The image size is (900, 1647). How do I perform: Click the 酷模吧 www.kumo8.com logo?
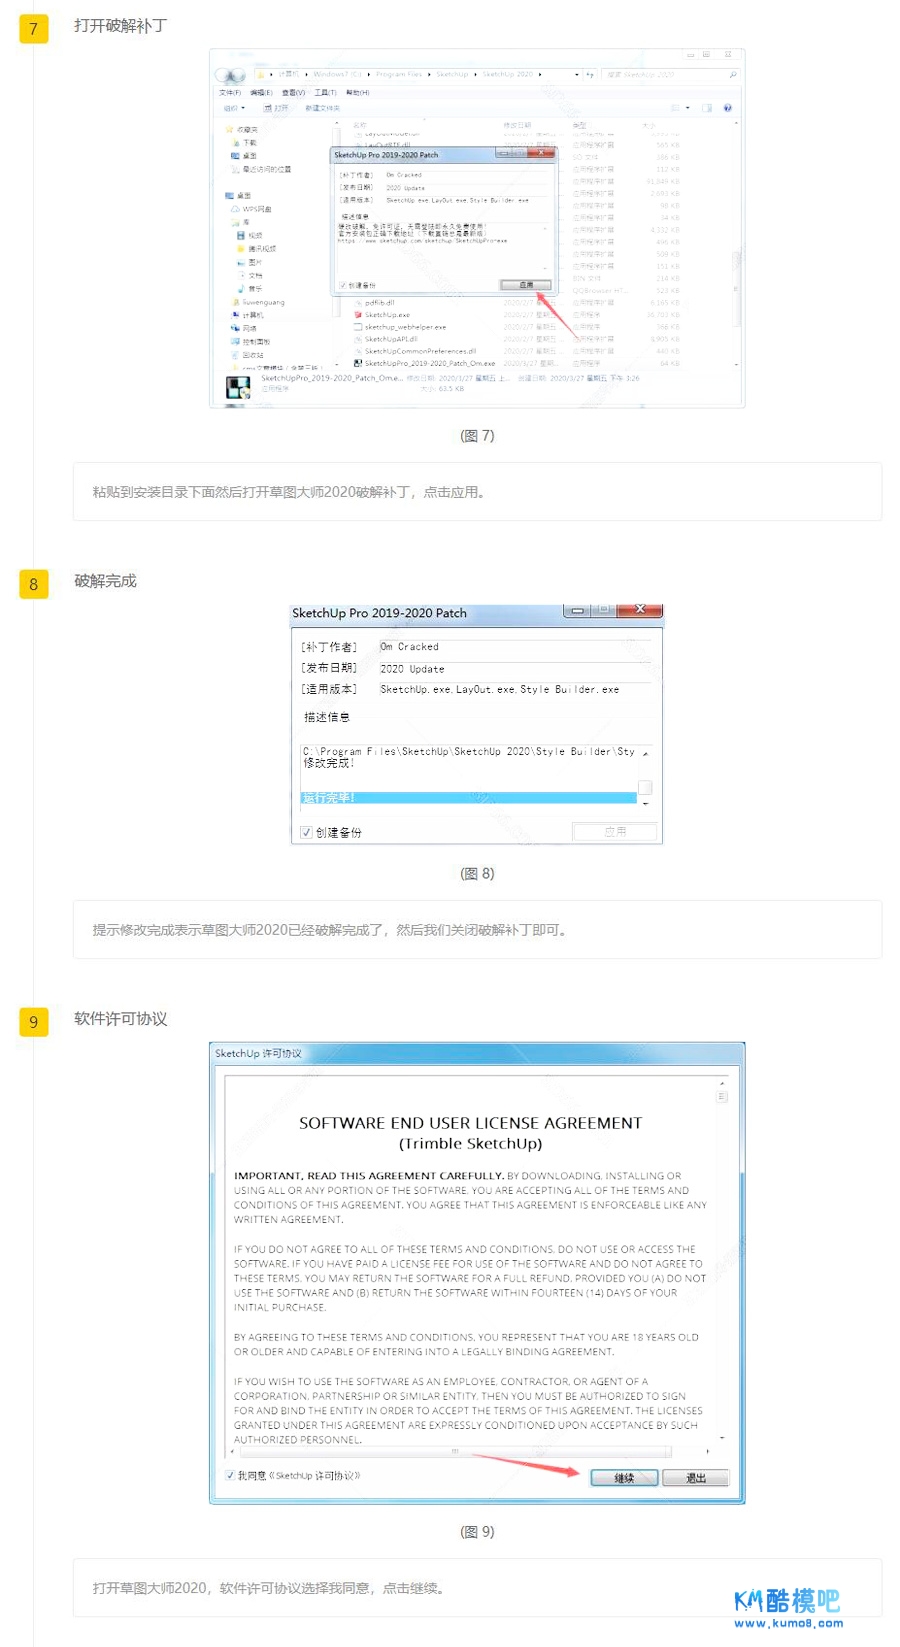pyautogui.click(x=788, y=1608)
